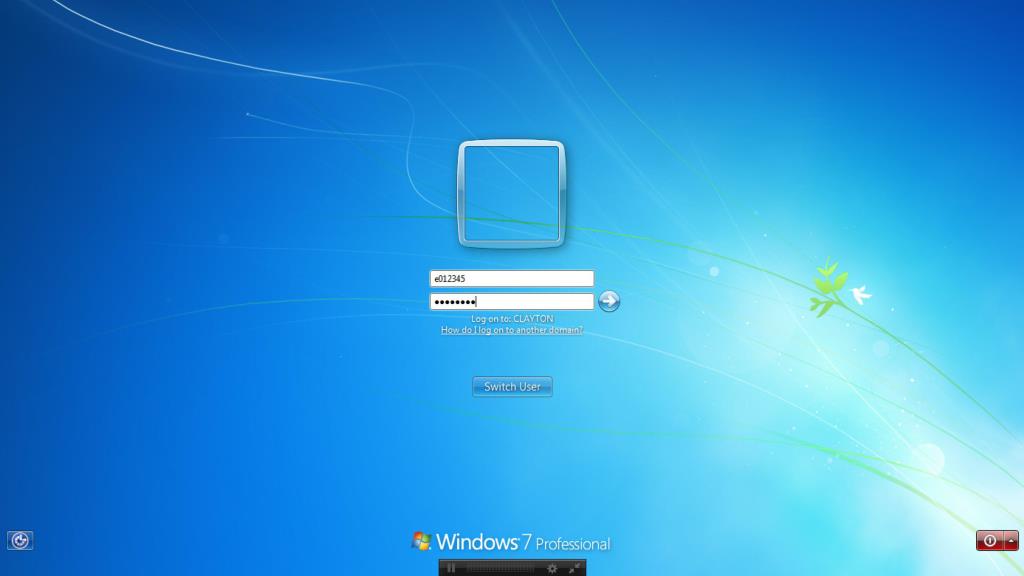The image size is (1024, 576).
Task: Exit fullscreen using the shrink arrows icon
Action: [x=574, y=569]
